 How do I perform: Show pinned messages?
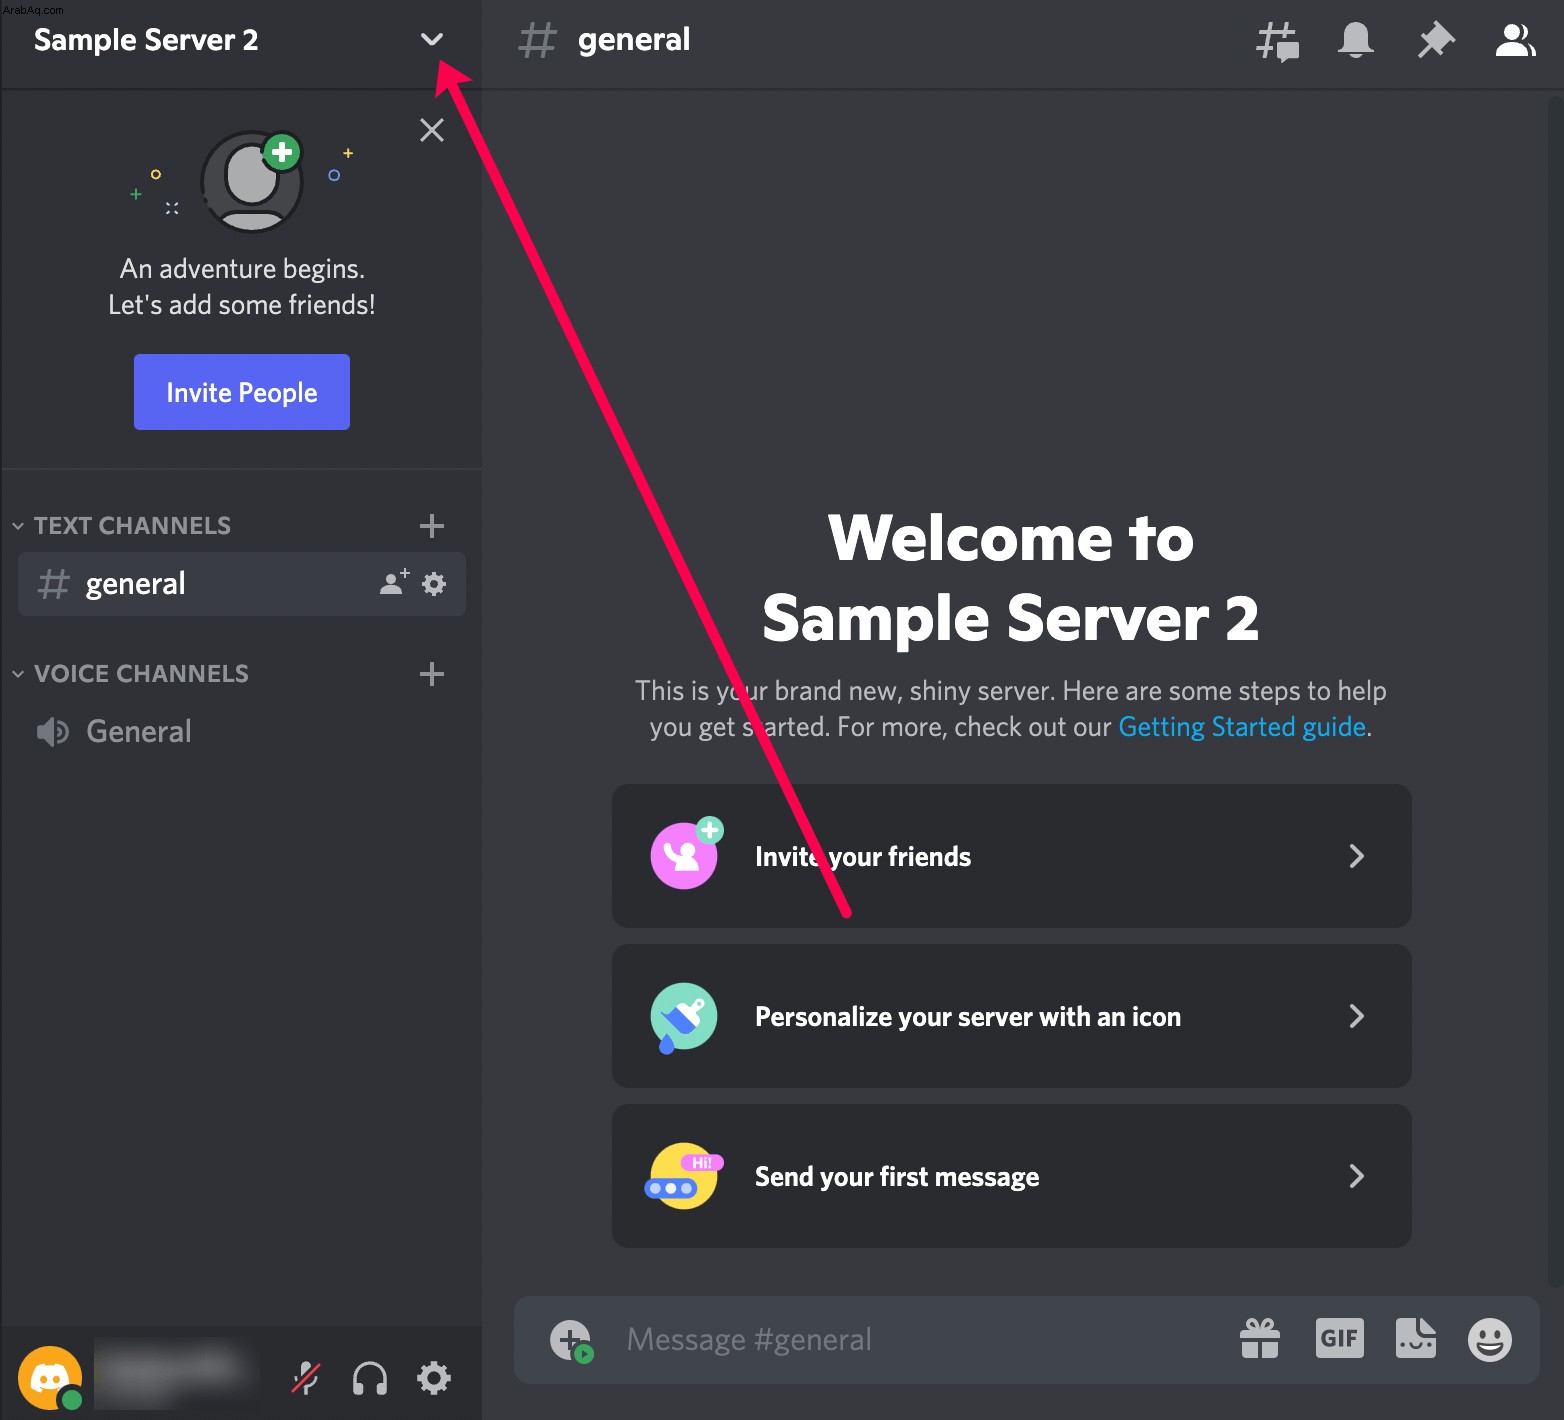point(1435,40)
